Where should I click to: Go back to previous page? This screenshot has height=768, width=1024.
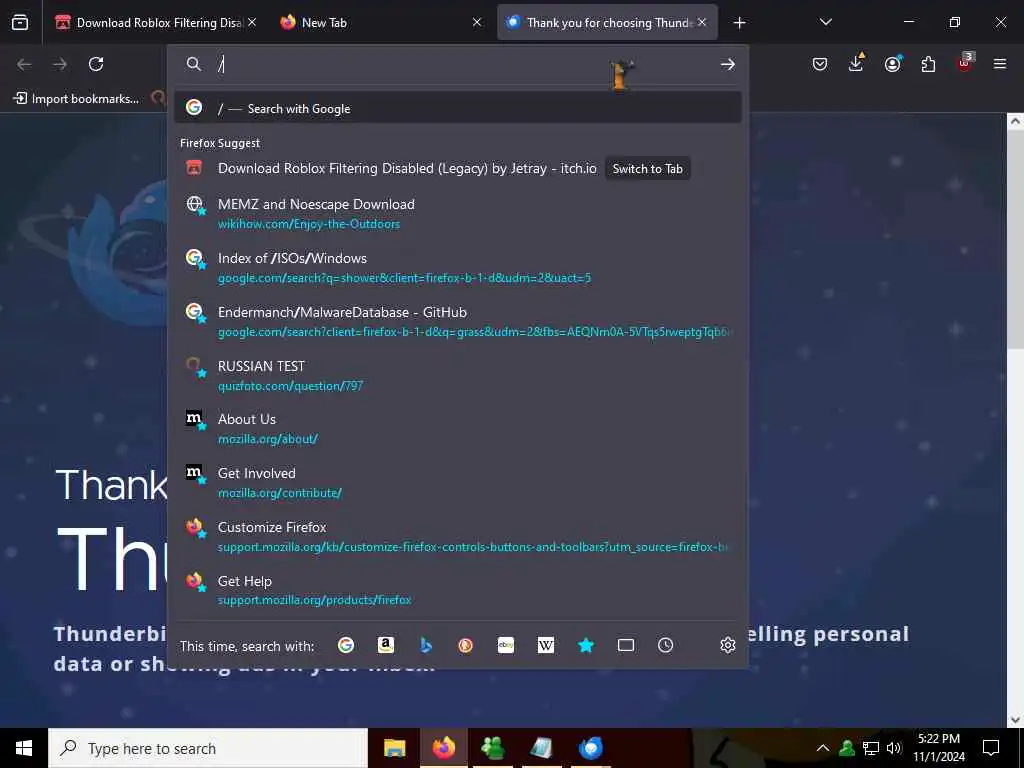tap(24, 64)
